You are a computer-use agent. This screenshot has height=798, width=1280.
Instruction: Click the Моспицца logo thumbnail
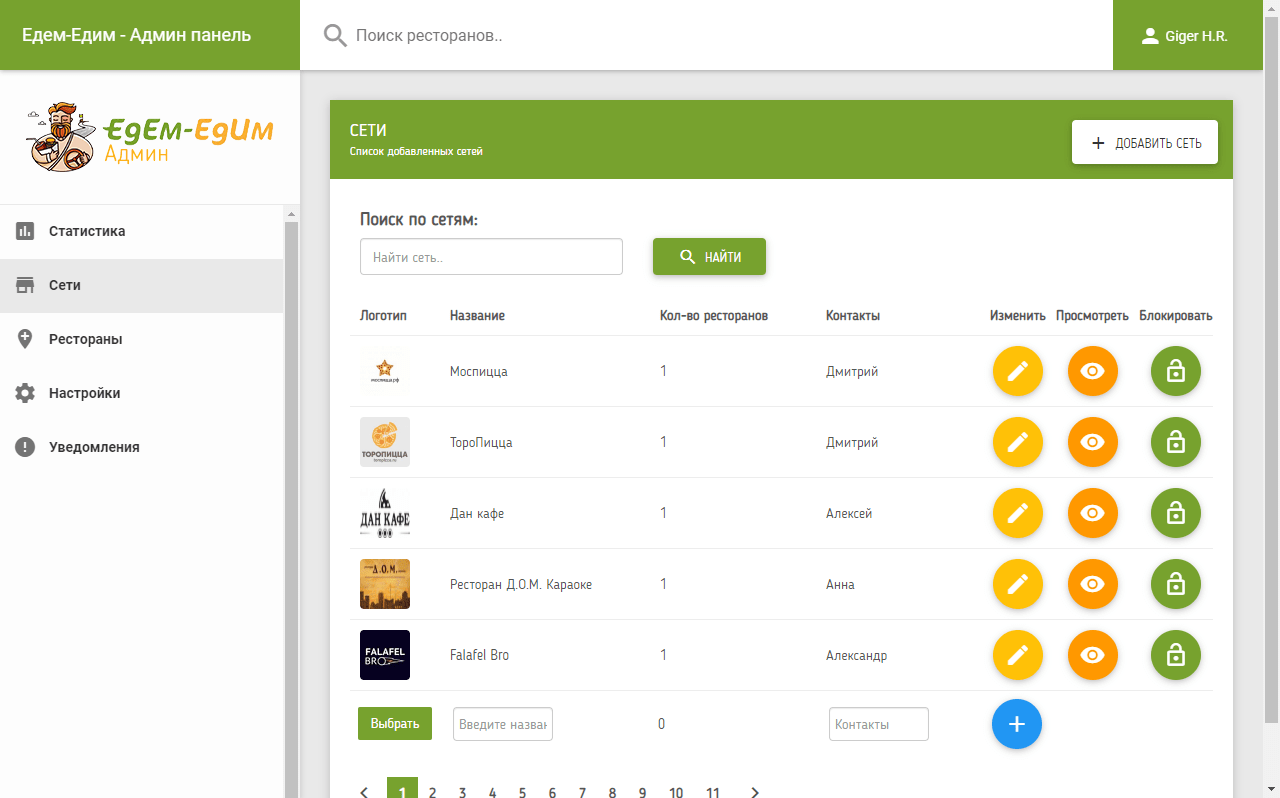pyautogui.click(x=385, y=371)
